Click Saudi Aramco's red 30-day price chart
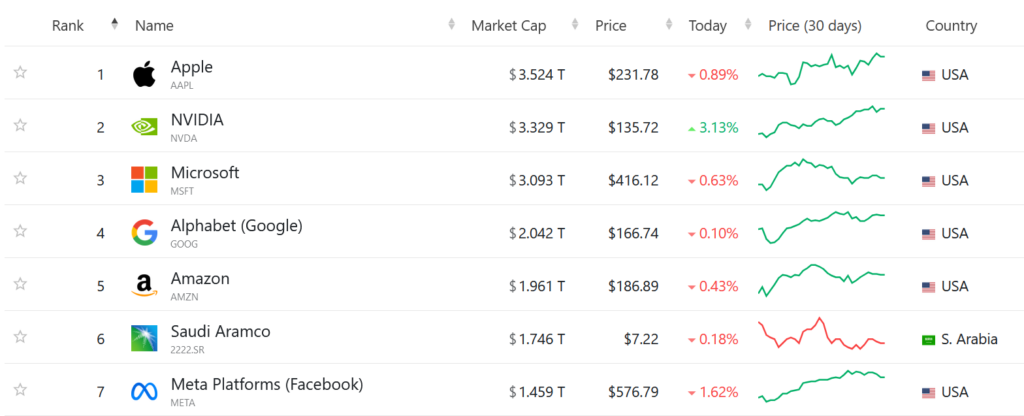The height and width of the screenshot is (416, 1024). [822, 334]
